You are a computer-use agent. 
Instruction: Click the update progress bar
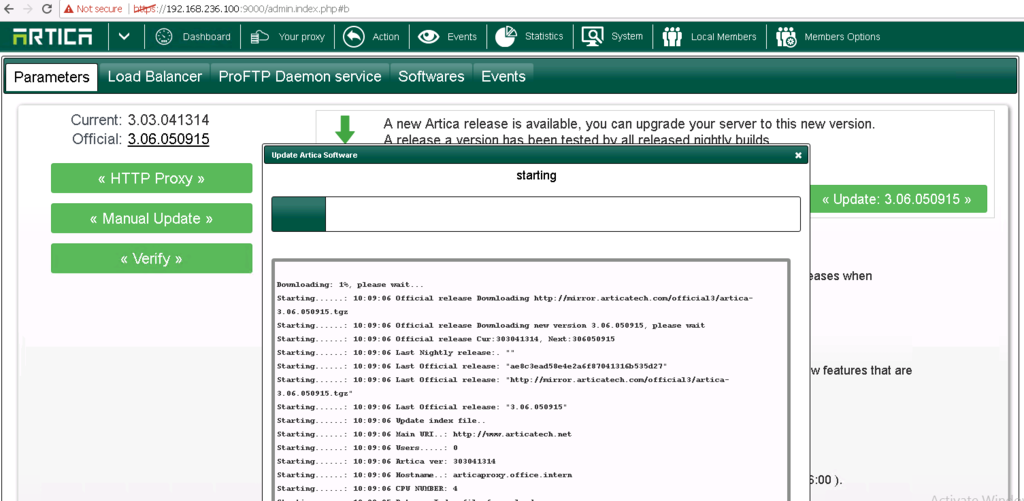coord(536,214)
